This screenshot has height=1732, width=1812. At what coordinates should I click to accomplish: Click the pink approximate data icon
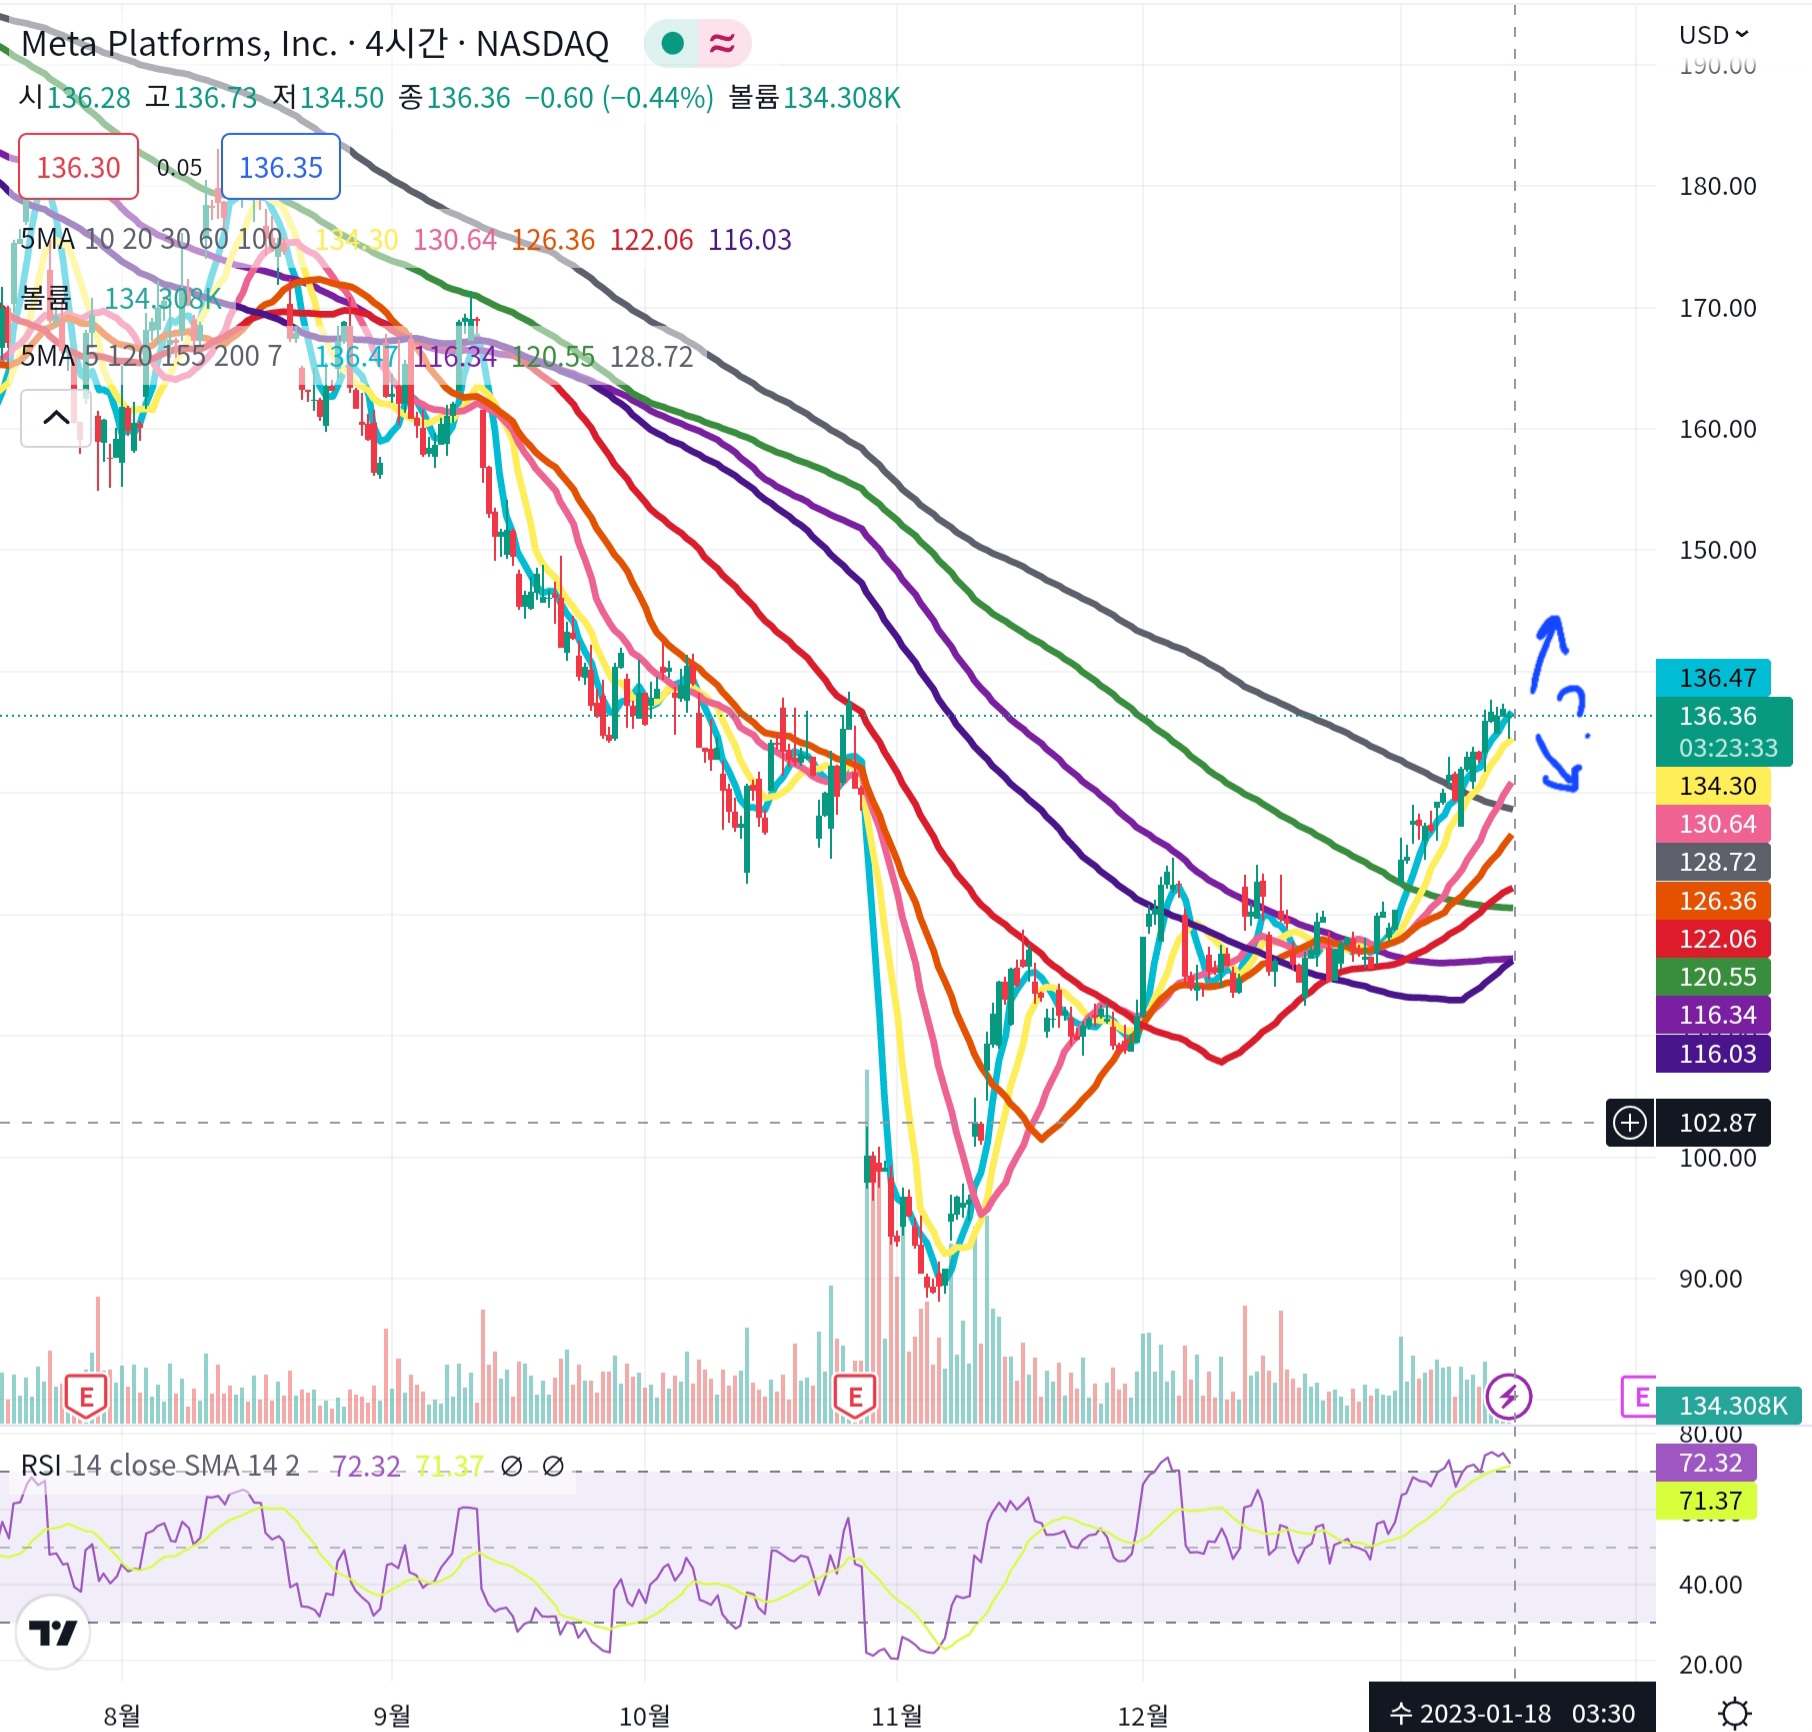722,43
